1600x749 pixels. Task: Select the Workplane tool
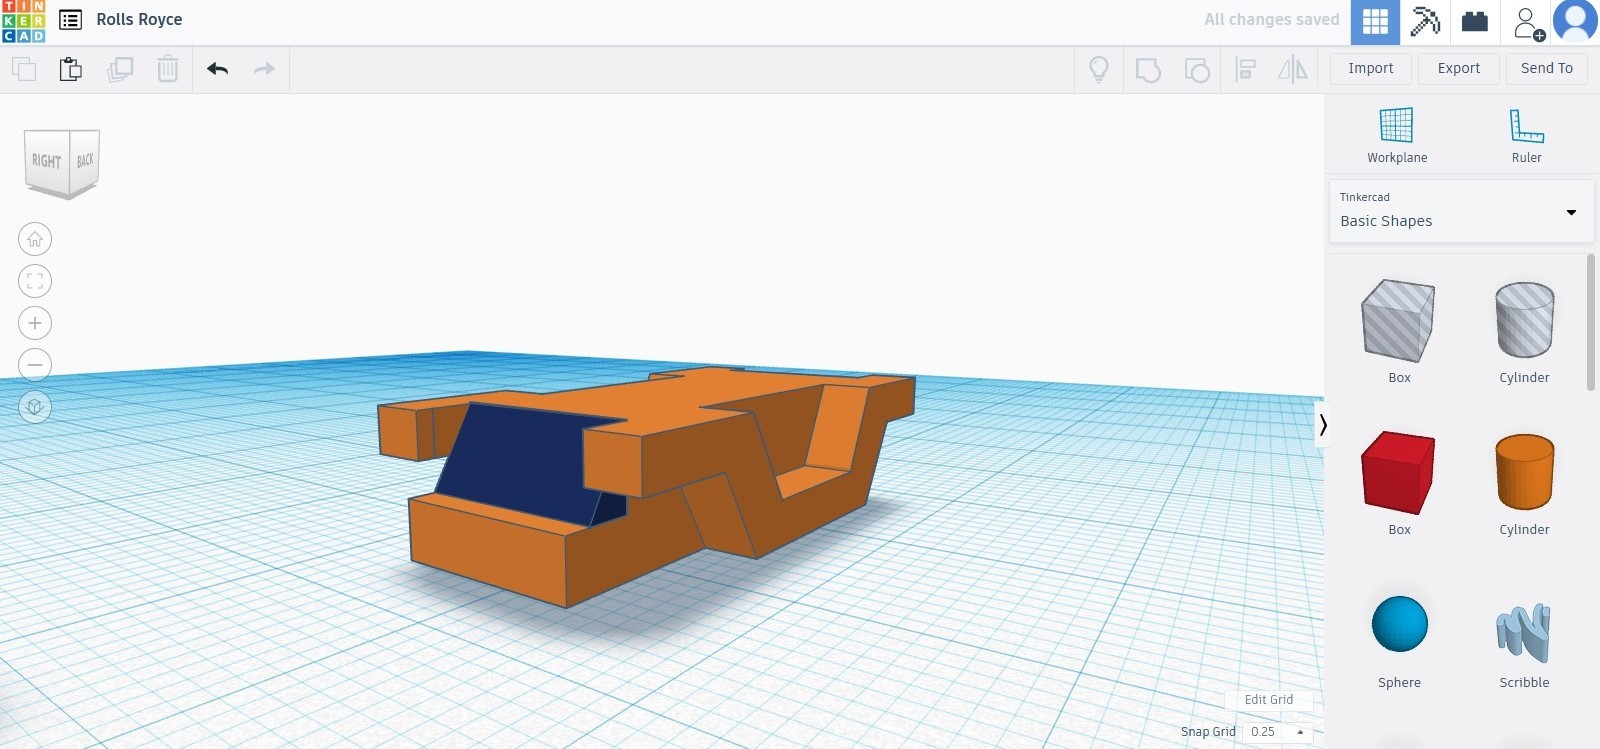click(1397, 136)
